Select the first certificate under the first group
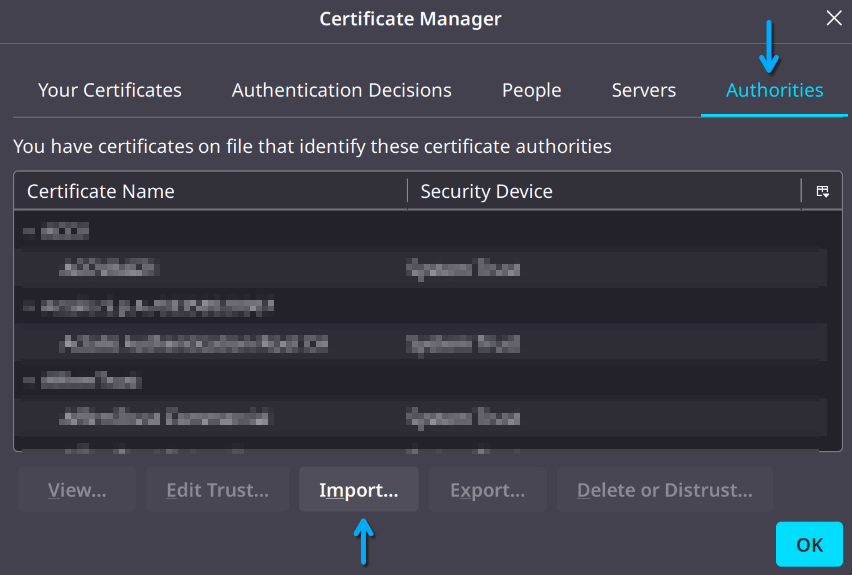Screen dimensions: 852x575 [x=110, y=268]
